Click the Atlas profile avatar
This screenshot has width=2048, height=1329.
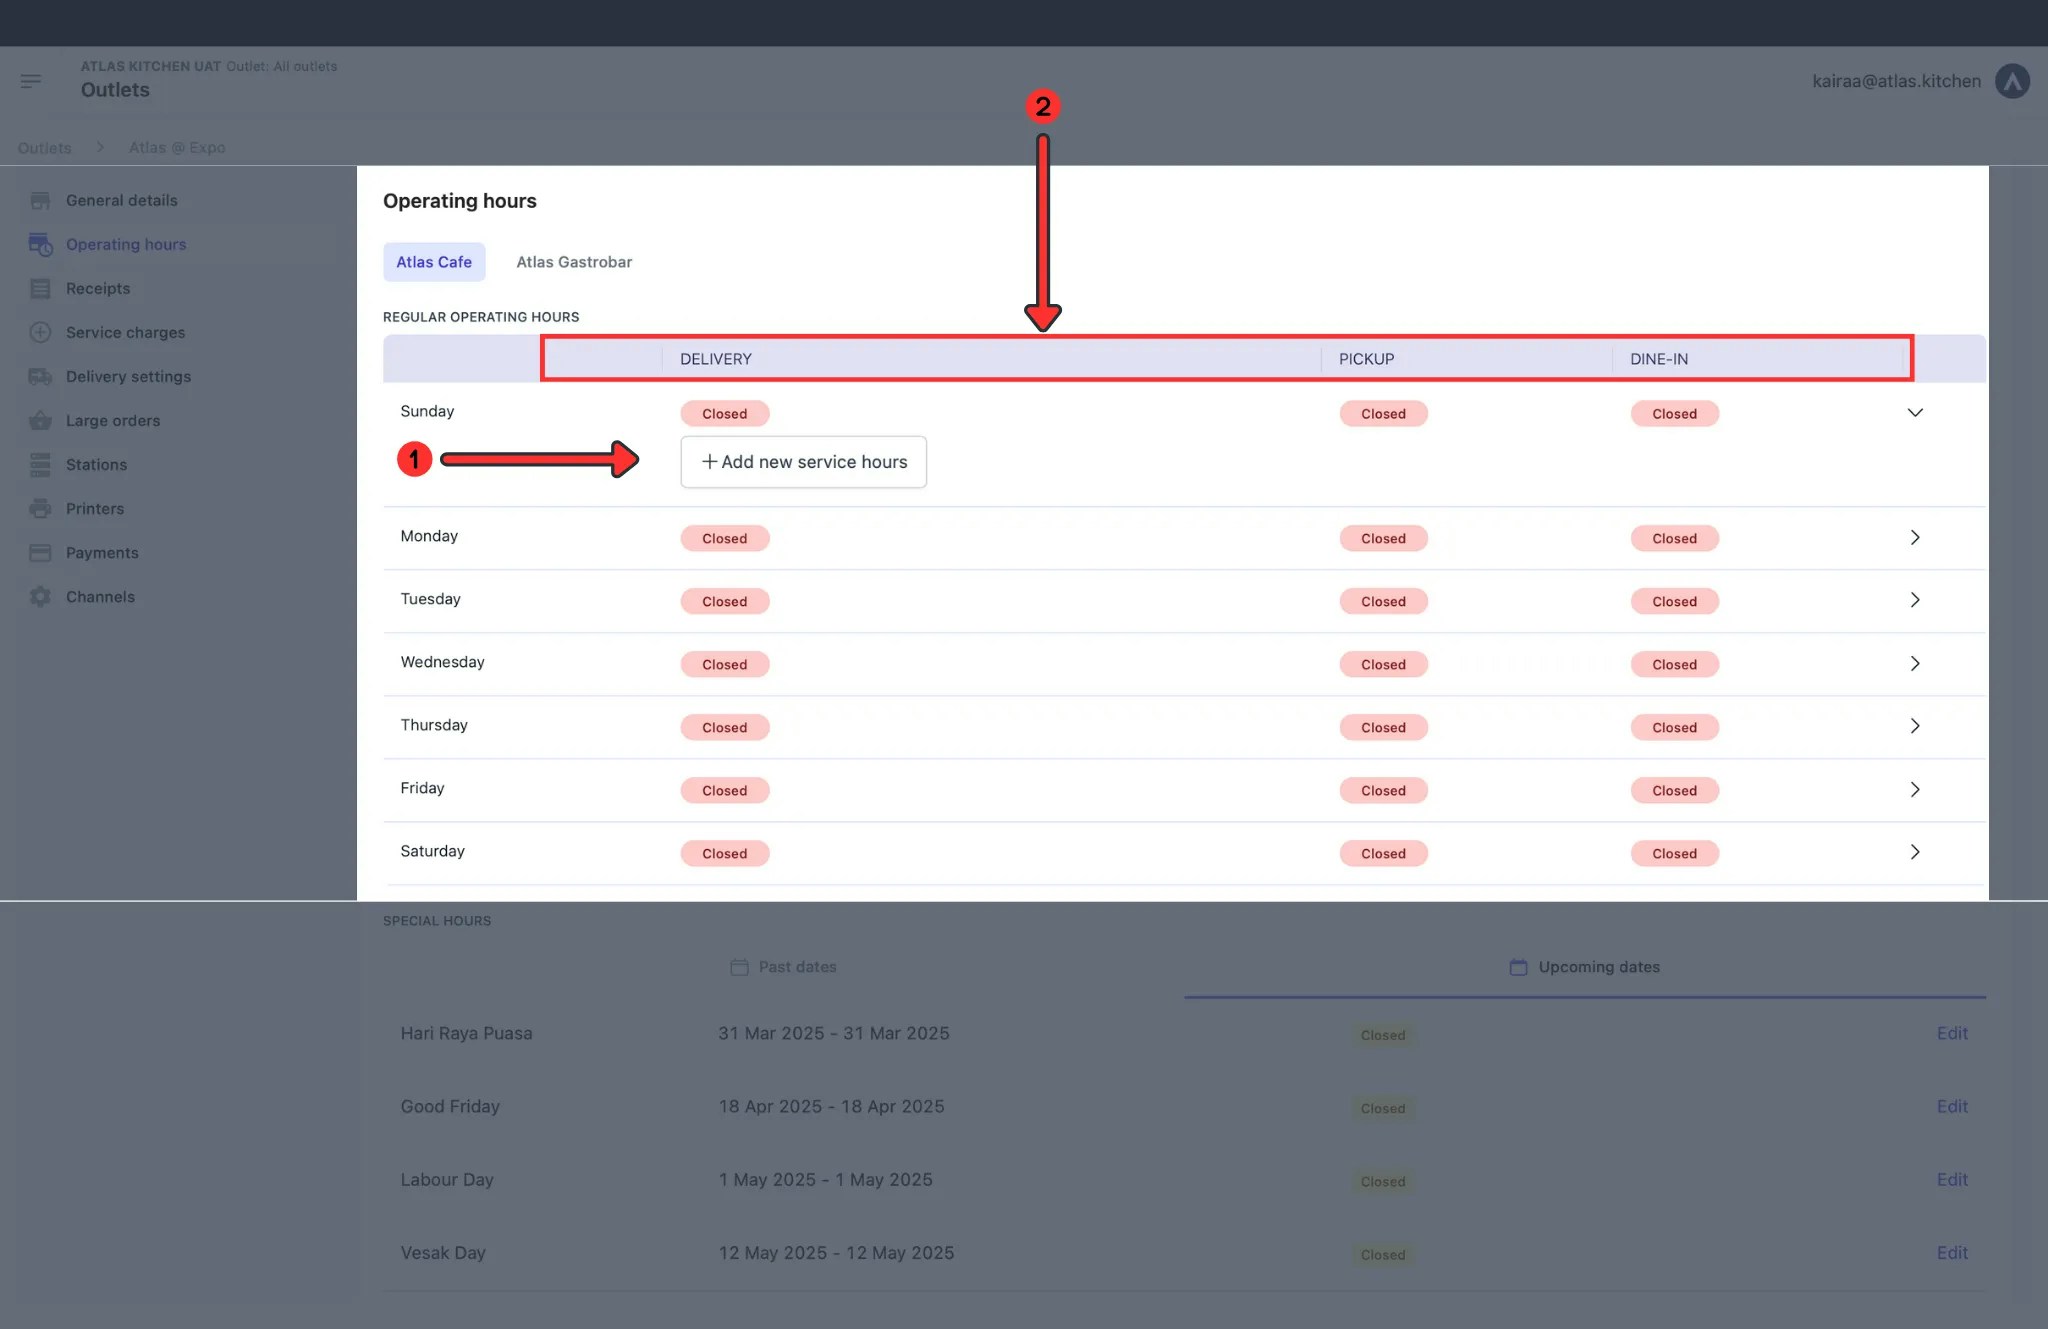2013,81
